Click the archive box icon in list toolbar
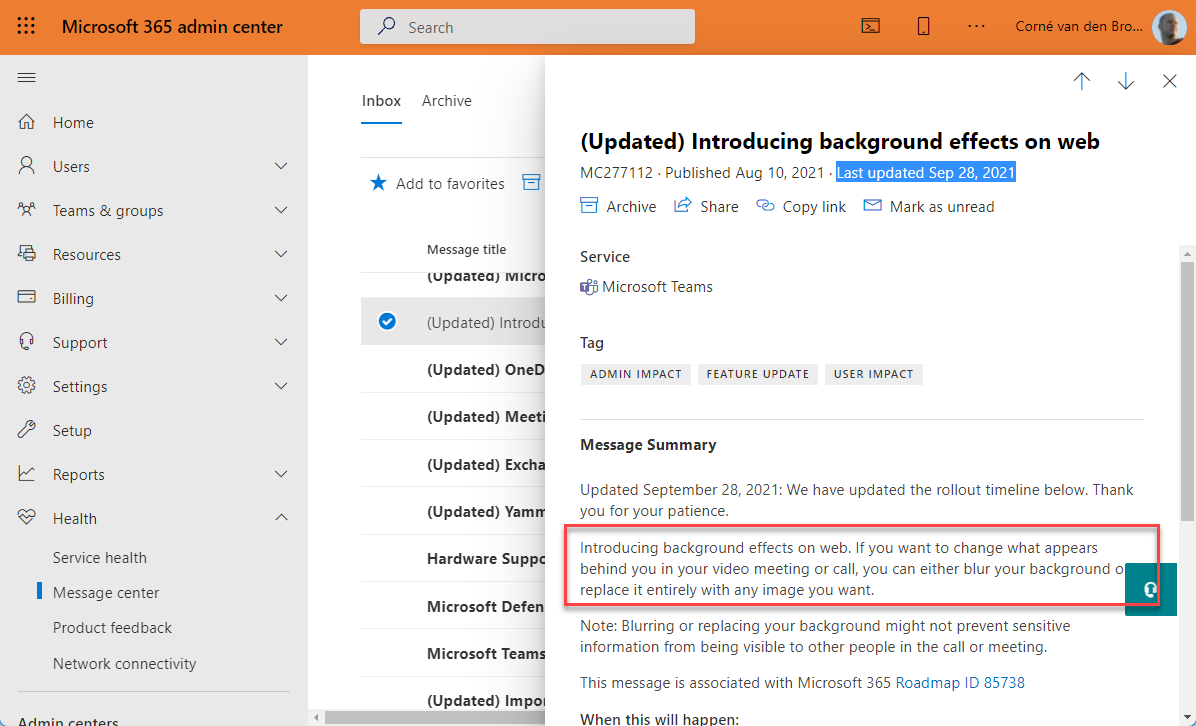 (531, 182)
